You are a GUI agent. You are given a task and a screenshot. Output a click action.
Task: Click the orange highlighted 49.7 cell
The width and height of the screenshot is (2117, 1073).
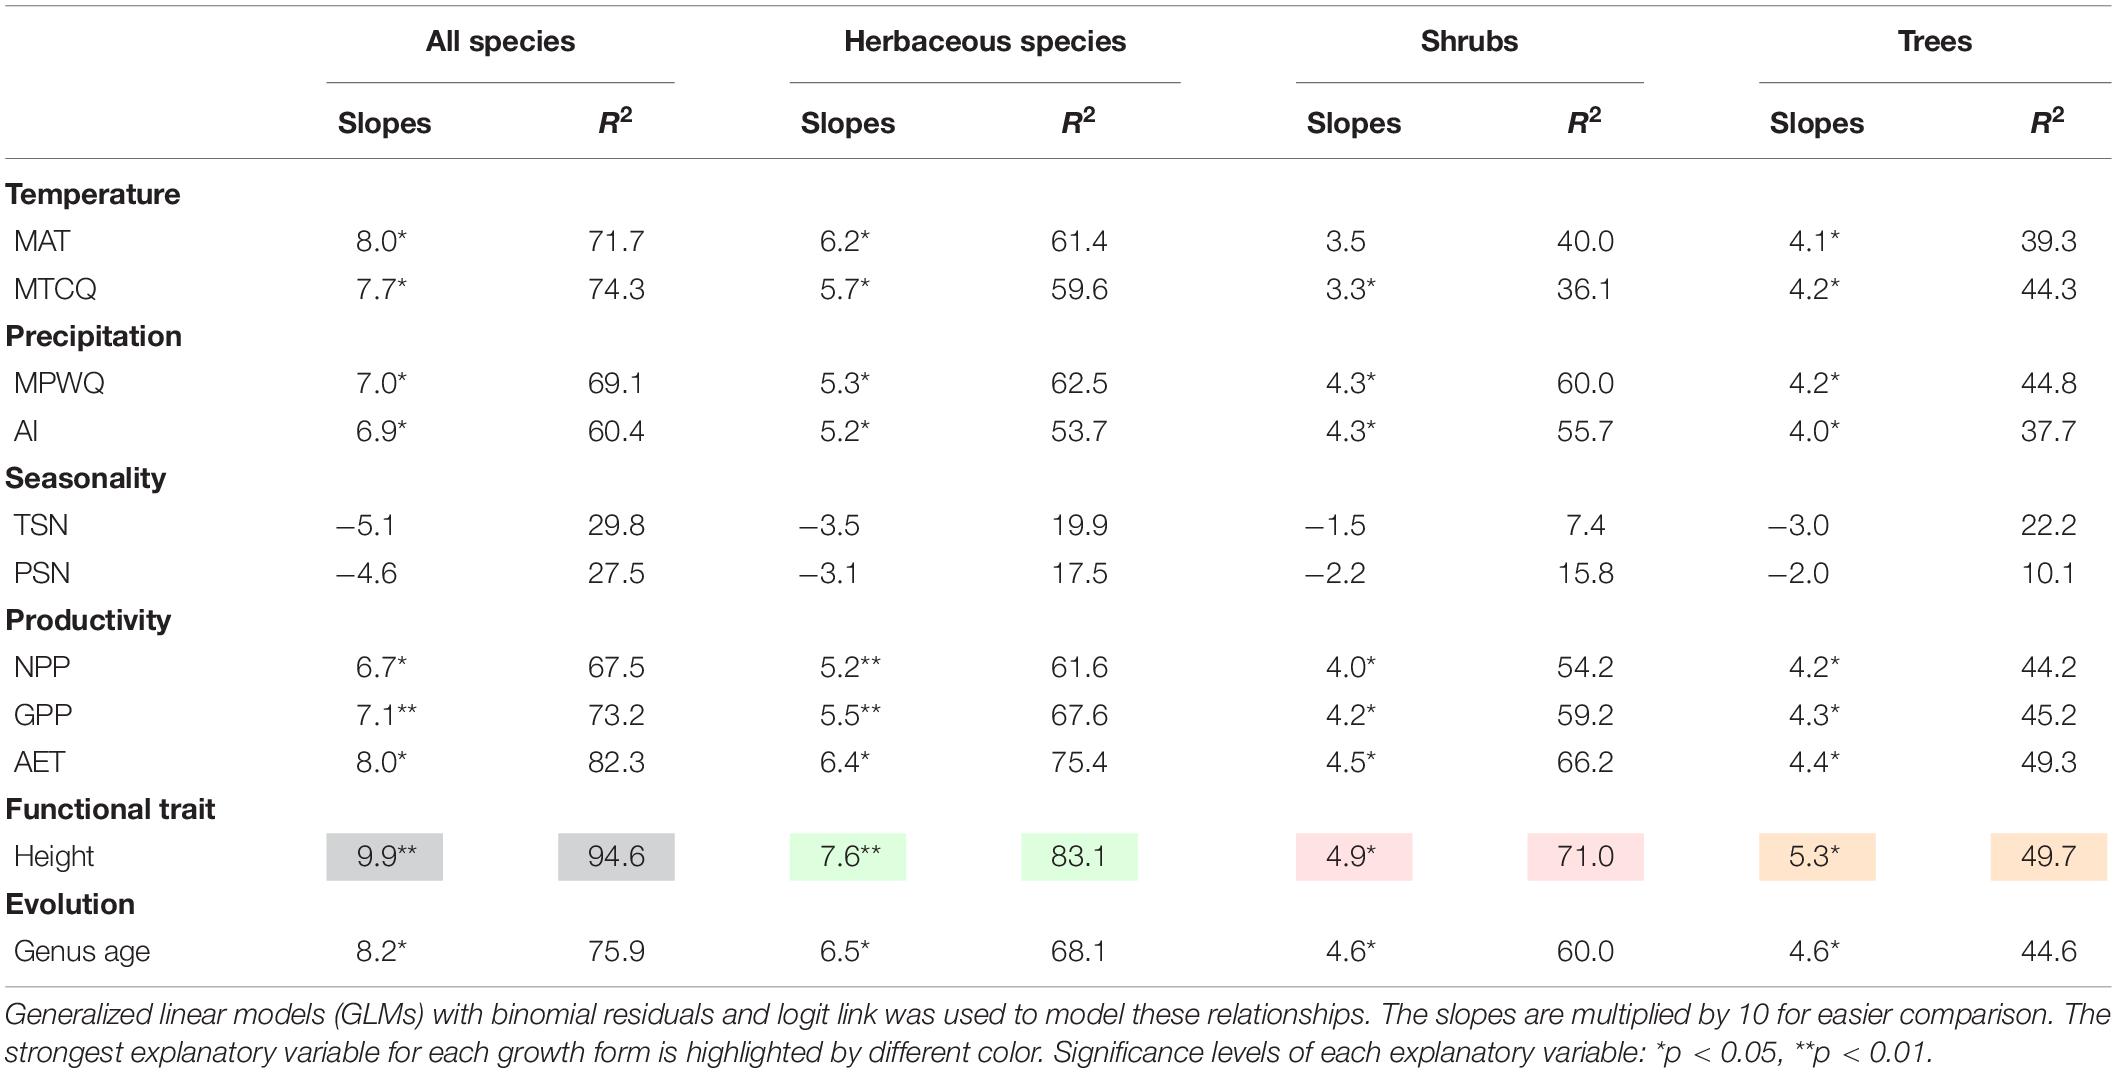pyautogui.click(x=2048, y=857)
